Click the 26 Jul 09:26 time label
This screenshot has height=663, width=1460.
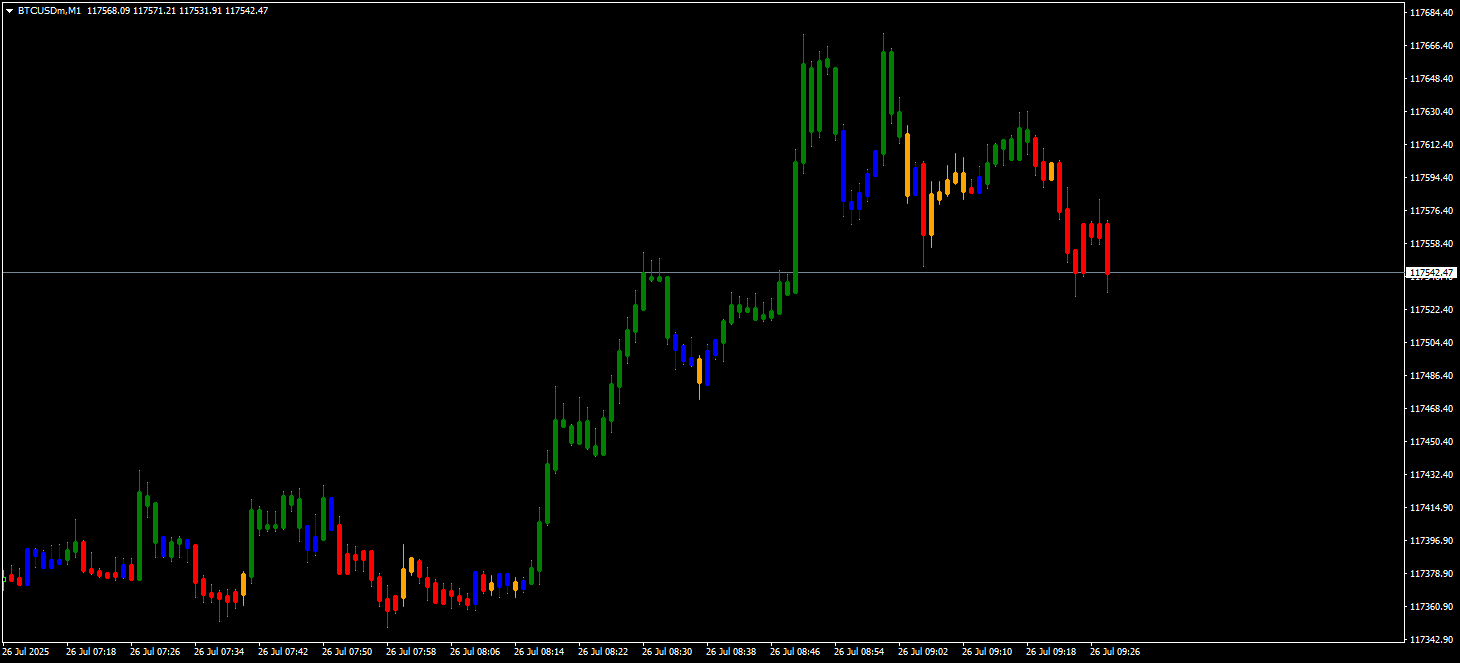[x=1115, y=652]
